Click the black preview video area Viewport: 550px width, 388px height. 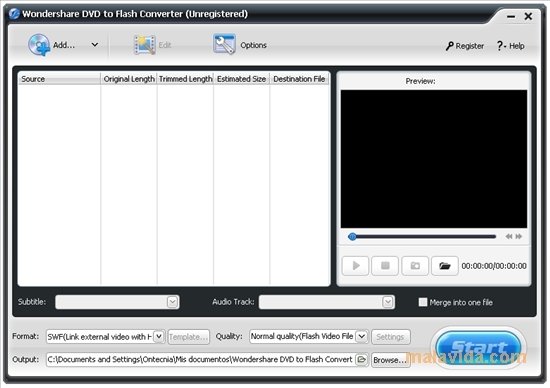tap(434, 159)
